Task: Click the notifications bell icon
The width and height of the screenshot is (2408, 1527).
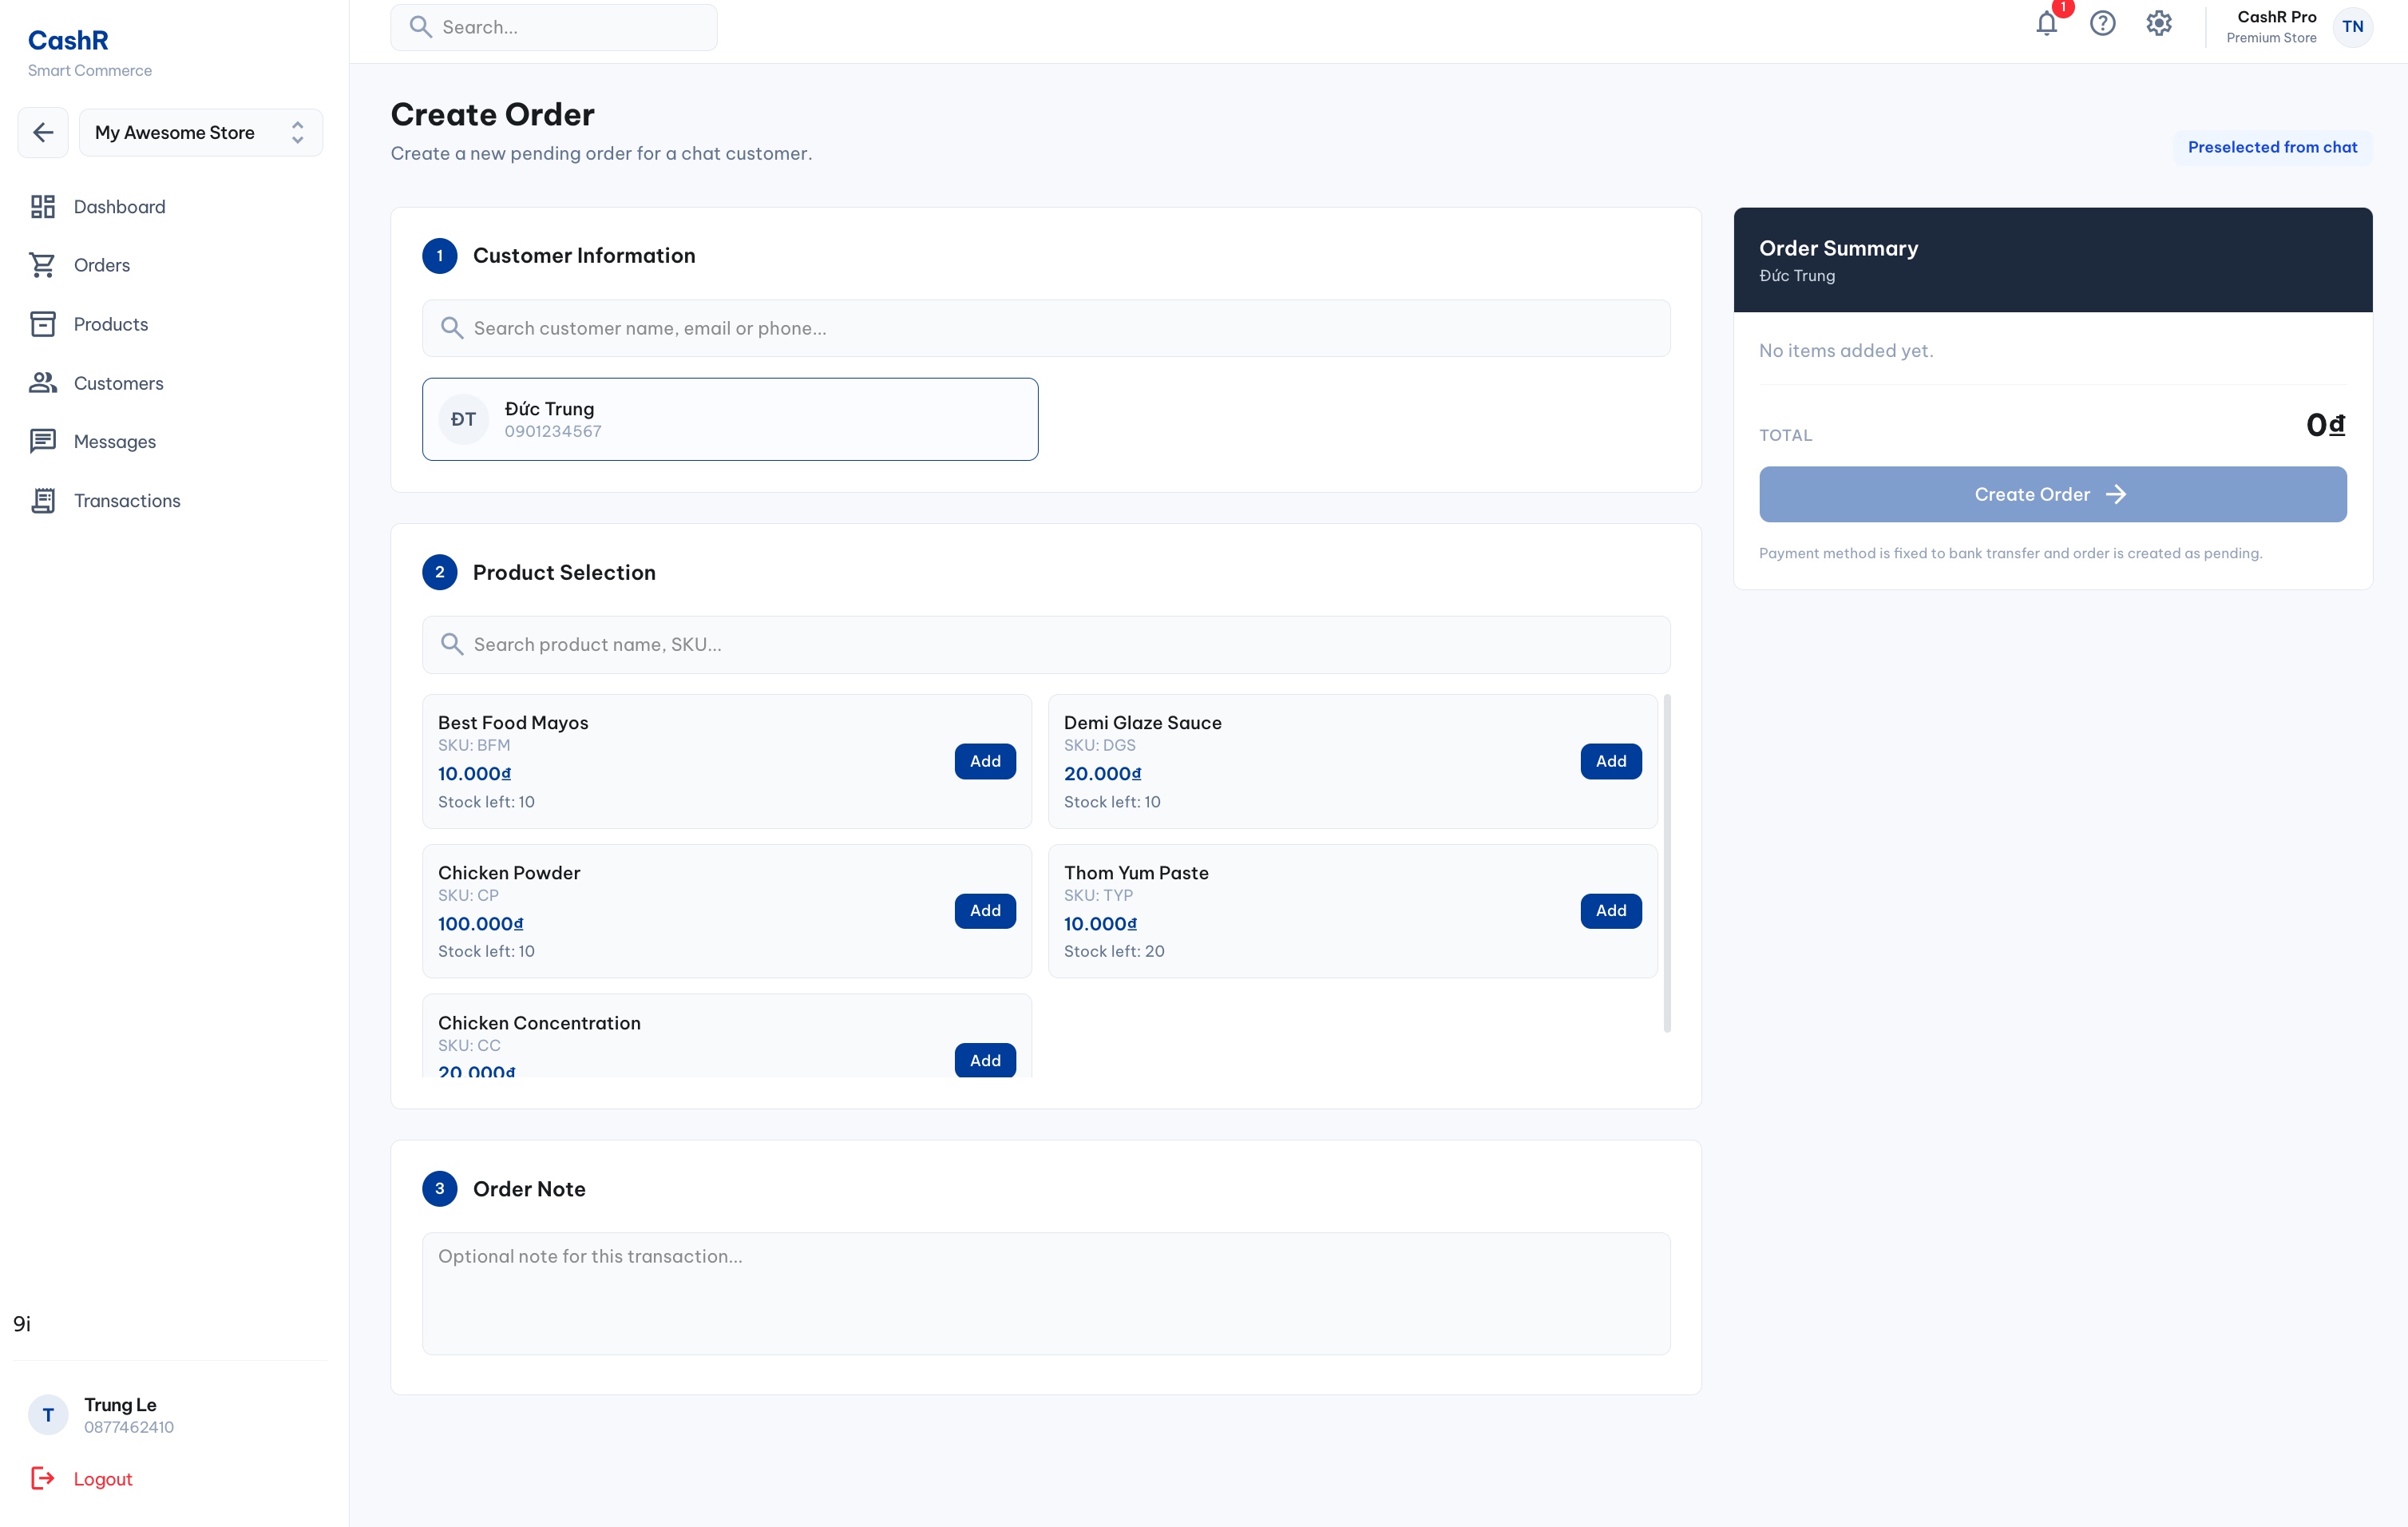Action: pyautogui.click(x=2046, y=24)
